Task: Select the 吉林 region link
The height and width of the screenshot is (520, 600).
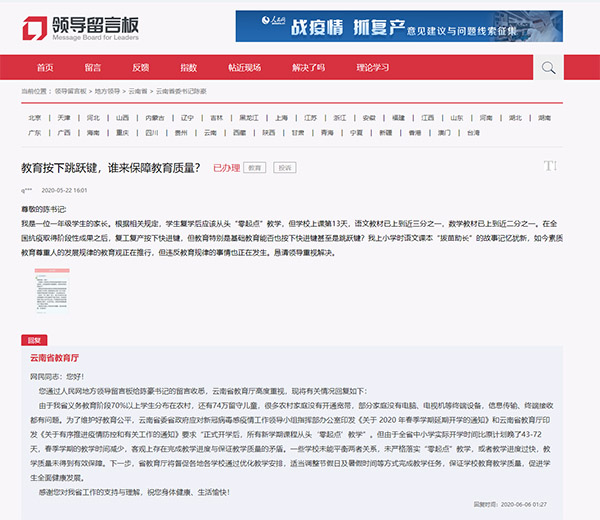Action: point(216,118)
